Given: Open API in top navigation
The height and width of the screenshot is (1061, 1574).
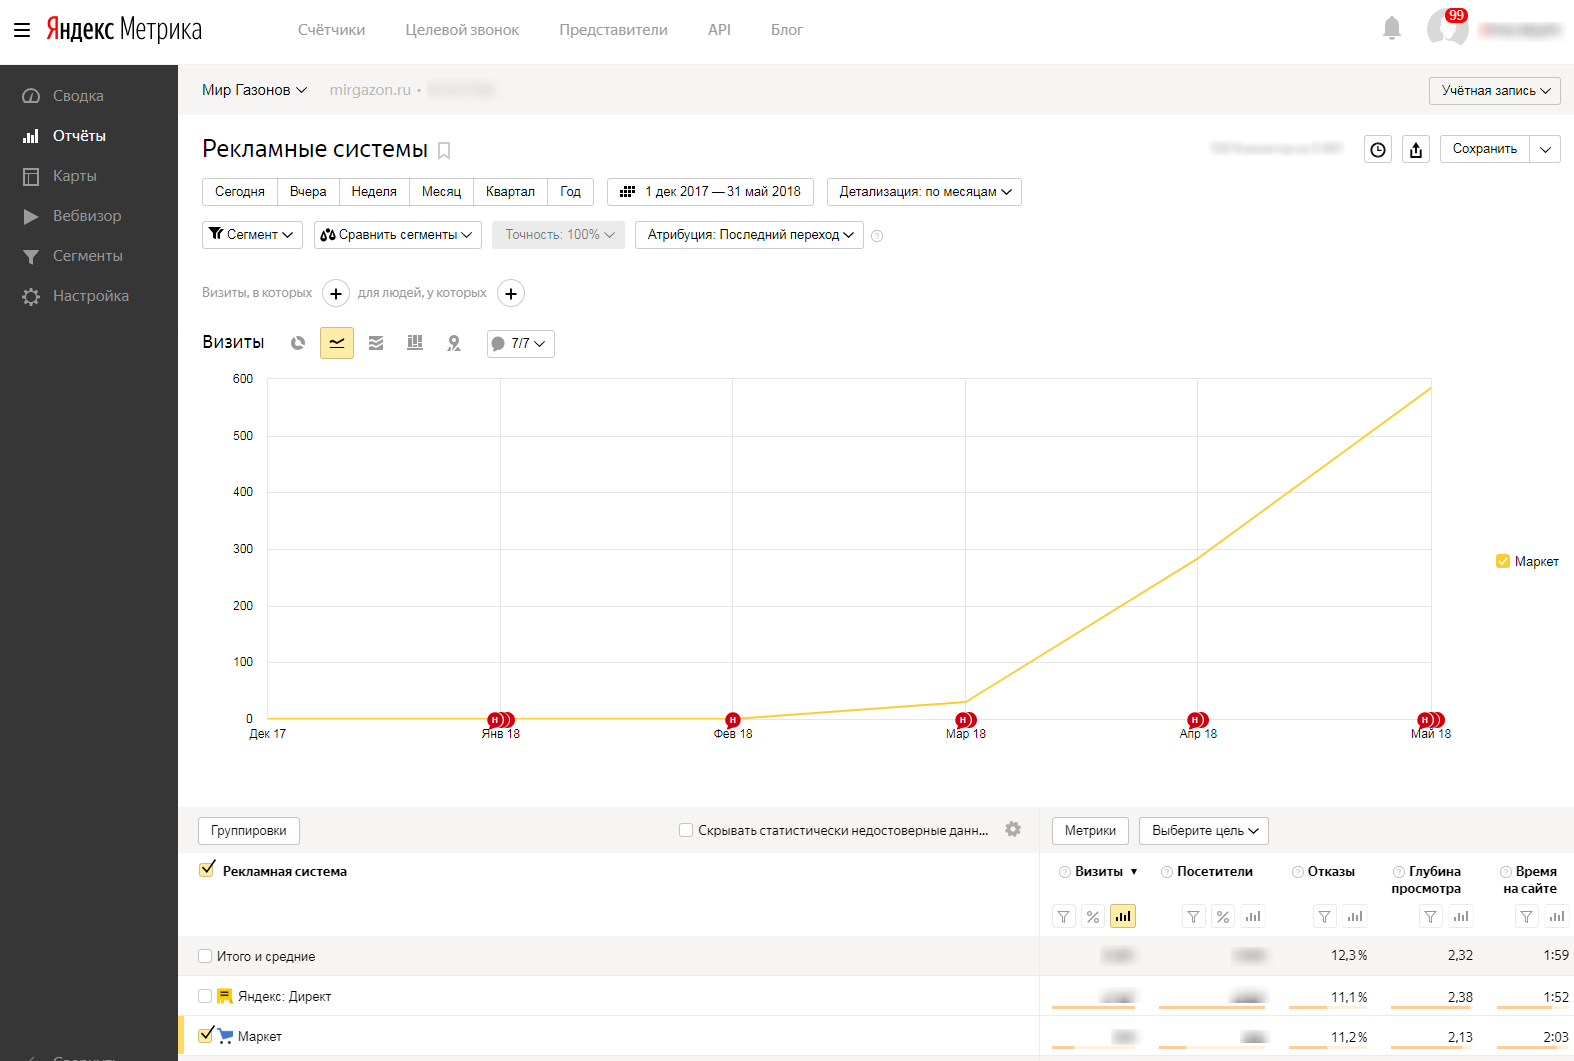Looking at the screenshot, I should click(x=719, y=30).
